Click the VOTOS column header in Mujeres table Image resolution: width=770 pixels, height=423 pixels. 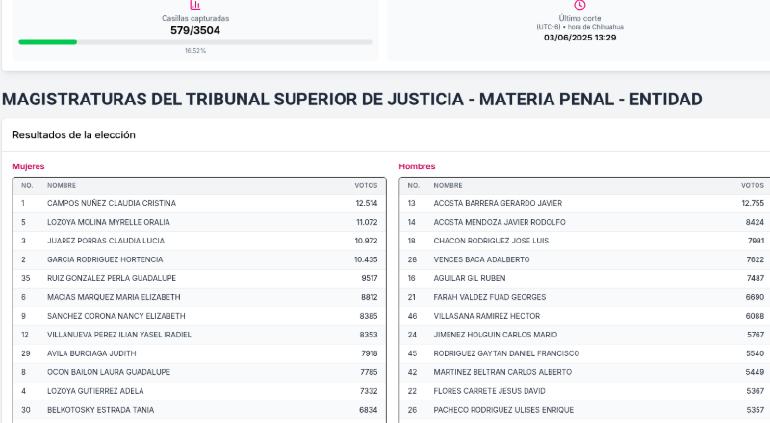click(366, 186)
